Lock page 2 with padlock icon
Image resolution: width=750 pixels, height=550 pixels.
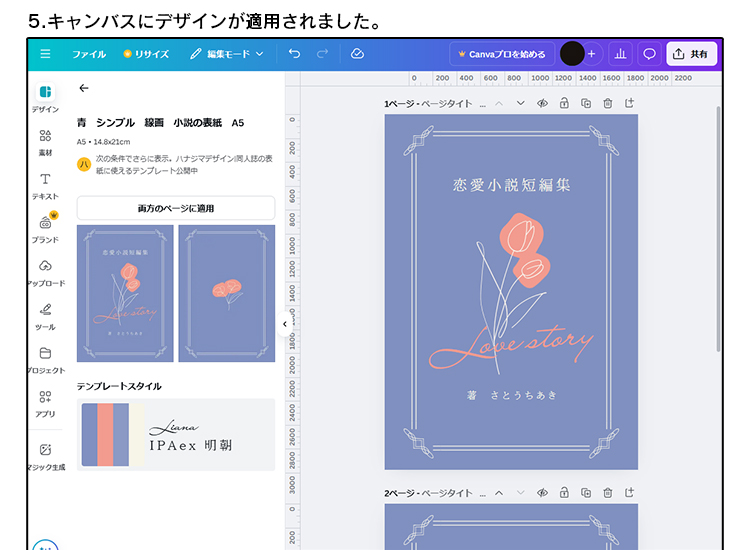click(564, 493)
